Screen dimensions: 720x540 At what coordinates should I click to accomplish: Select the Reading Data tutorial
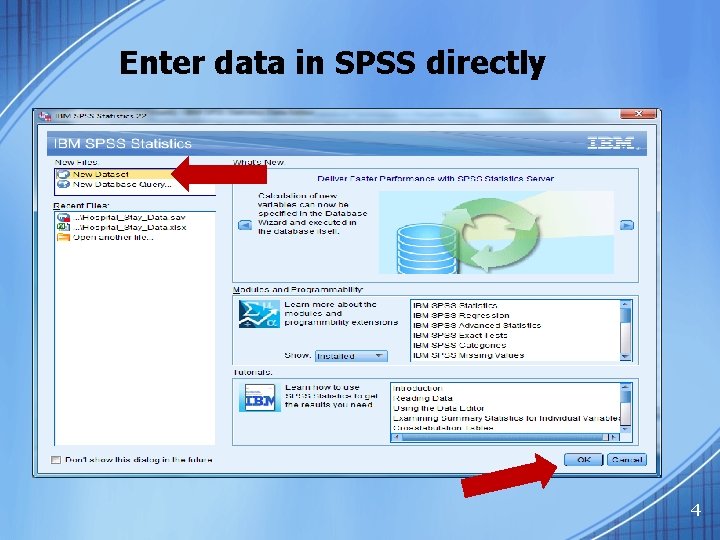pyautogui.click(x=422, y=399)
